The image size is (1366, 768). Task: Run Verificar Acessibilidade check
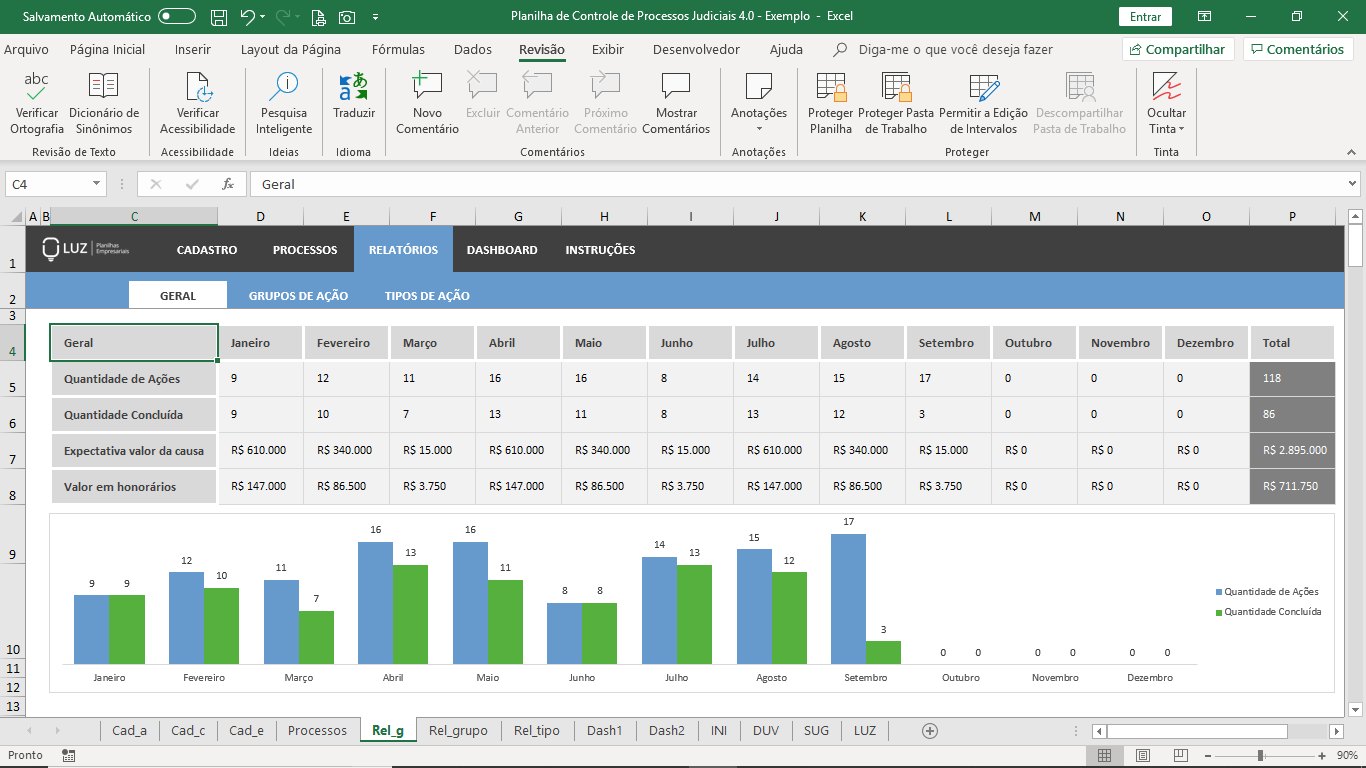click(x=198, y=87)
